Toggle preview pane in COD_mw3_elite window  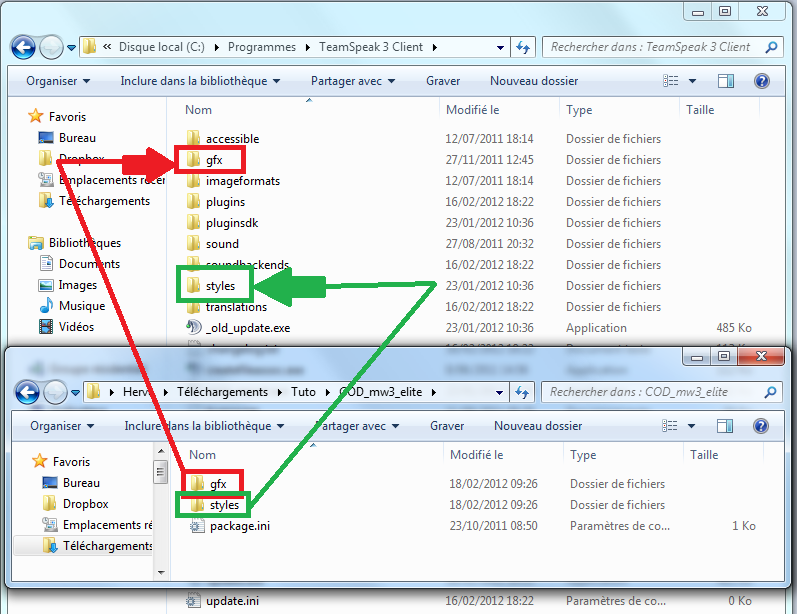pos(725,426)
